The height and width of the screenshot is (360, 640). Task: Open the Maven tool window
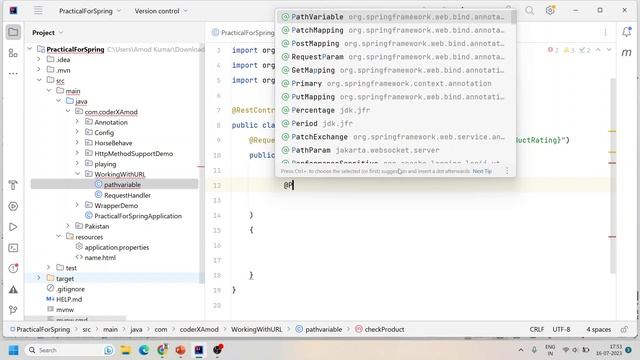point(627,53)
